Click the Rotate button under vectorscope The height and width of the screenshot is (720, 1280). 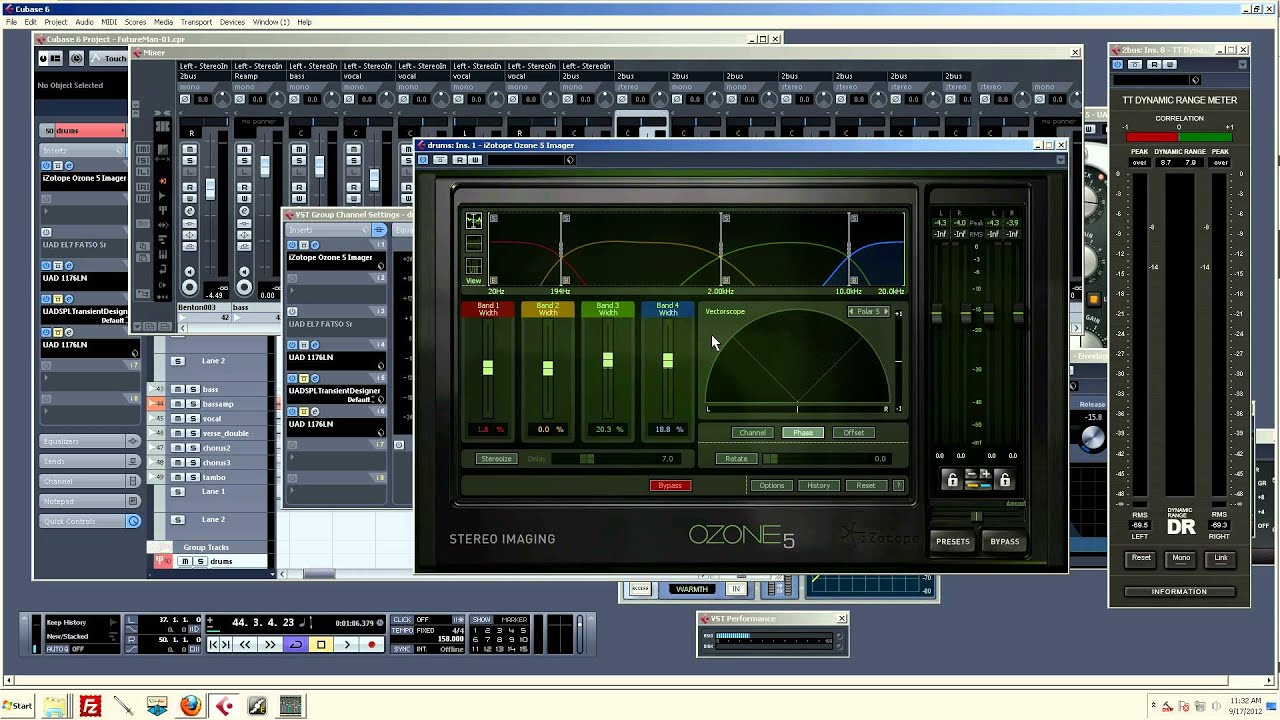(737, 459)
